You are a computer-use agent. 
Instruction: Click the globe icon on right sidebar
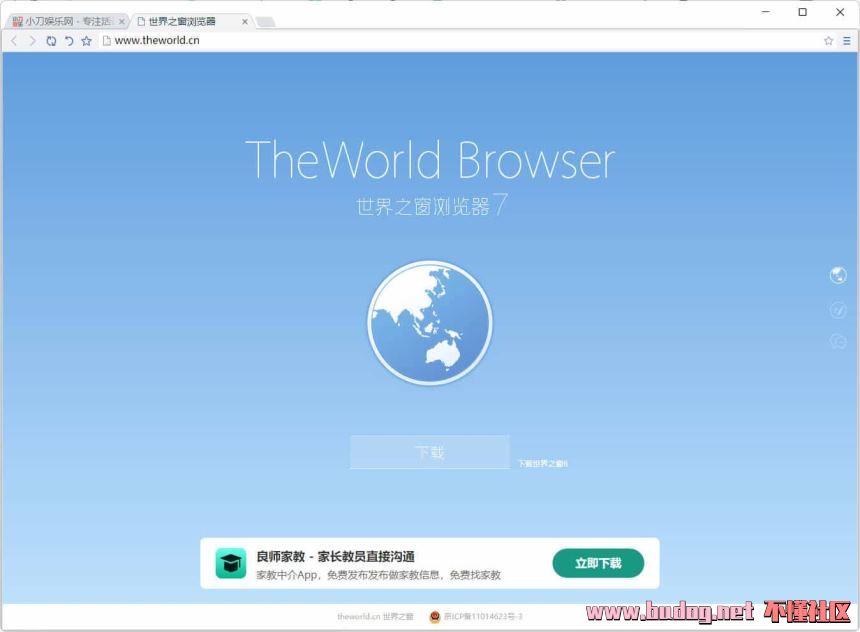[x=838, y=275]
